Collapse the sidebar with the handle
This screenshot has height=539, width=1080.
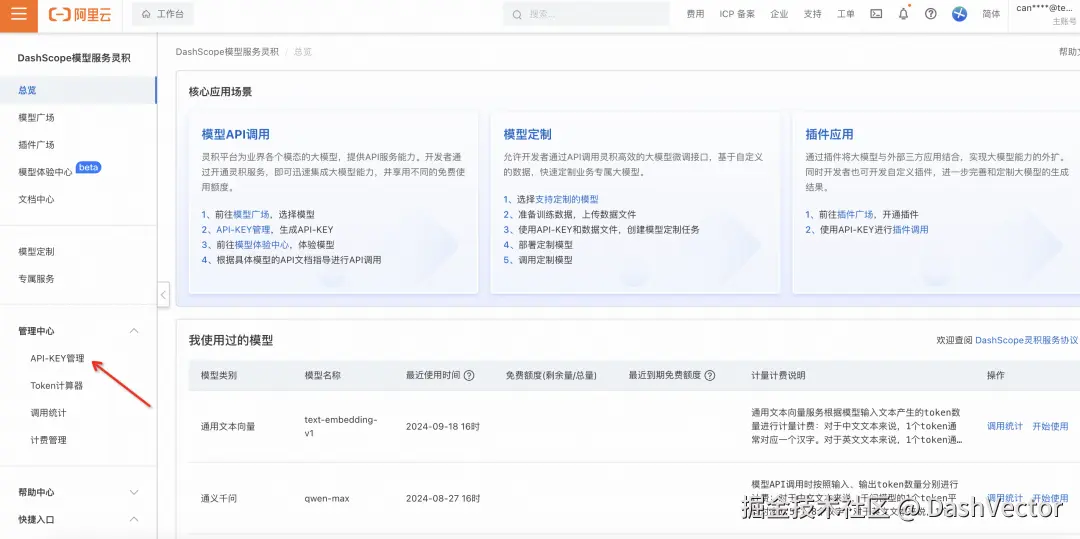click(x=163, y=295)
